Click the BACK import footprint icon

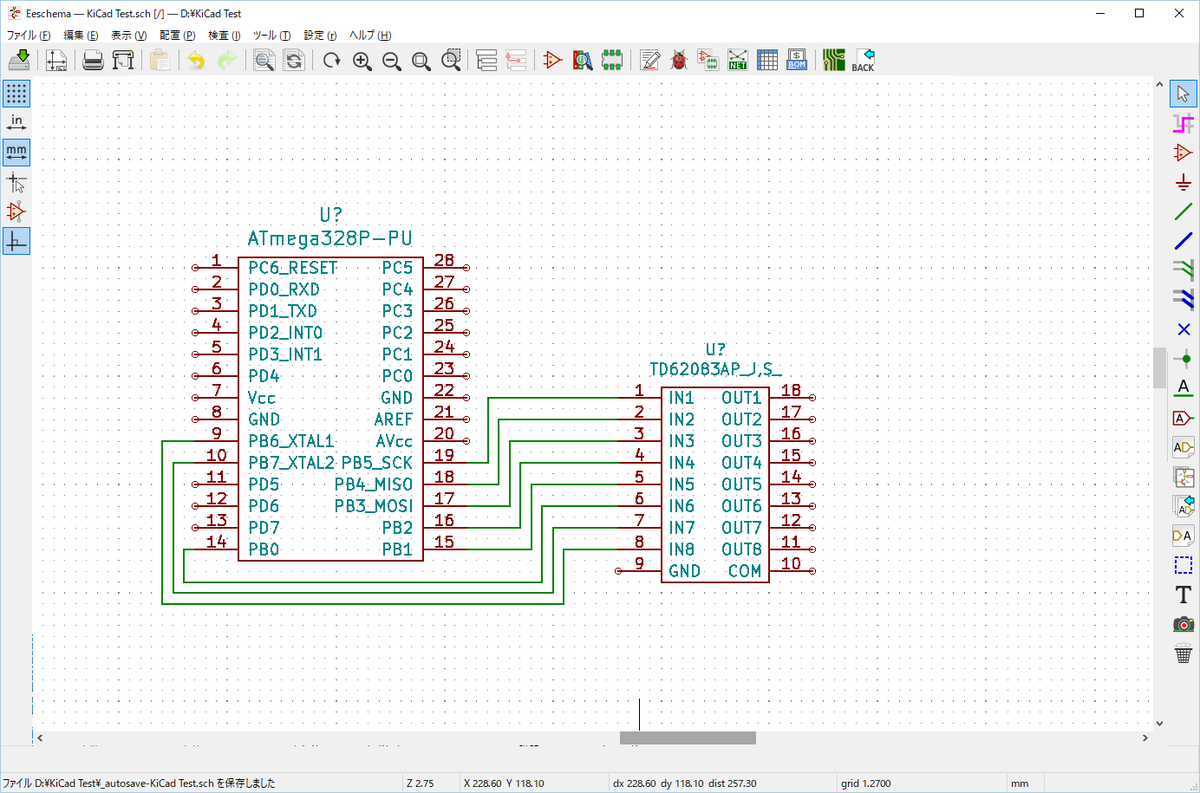[863, 60]
